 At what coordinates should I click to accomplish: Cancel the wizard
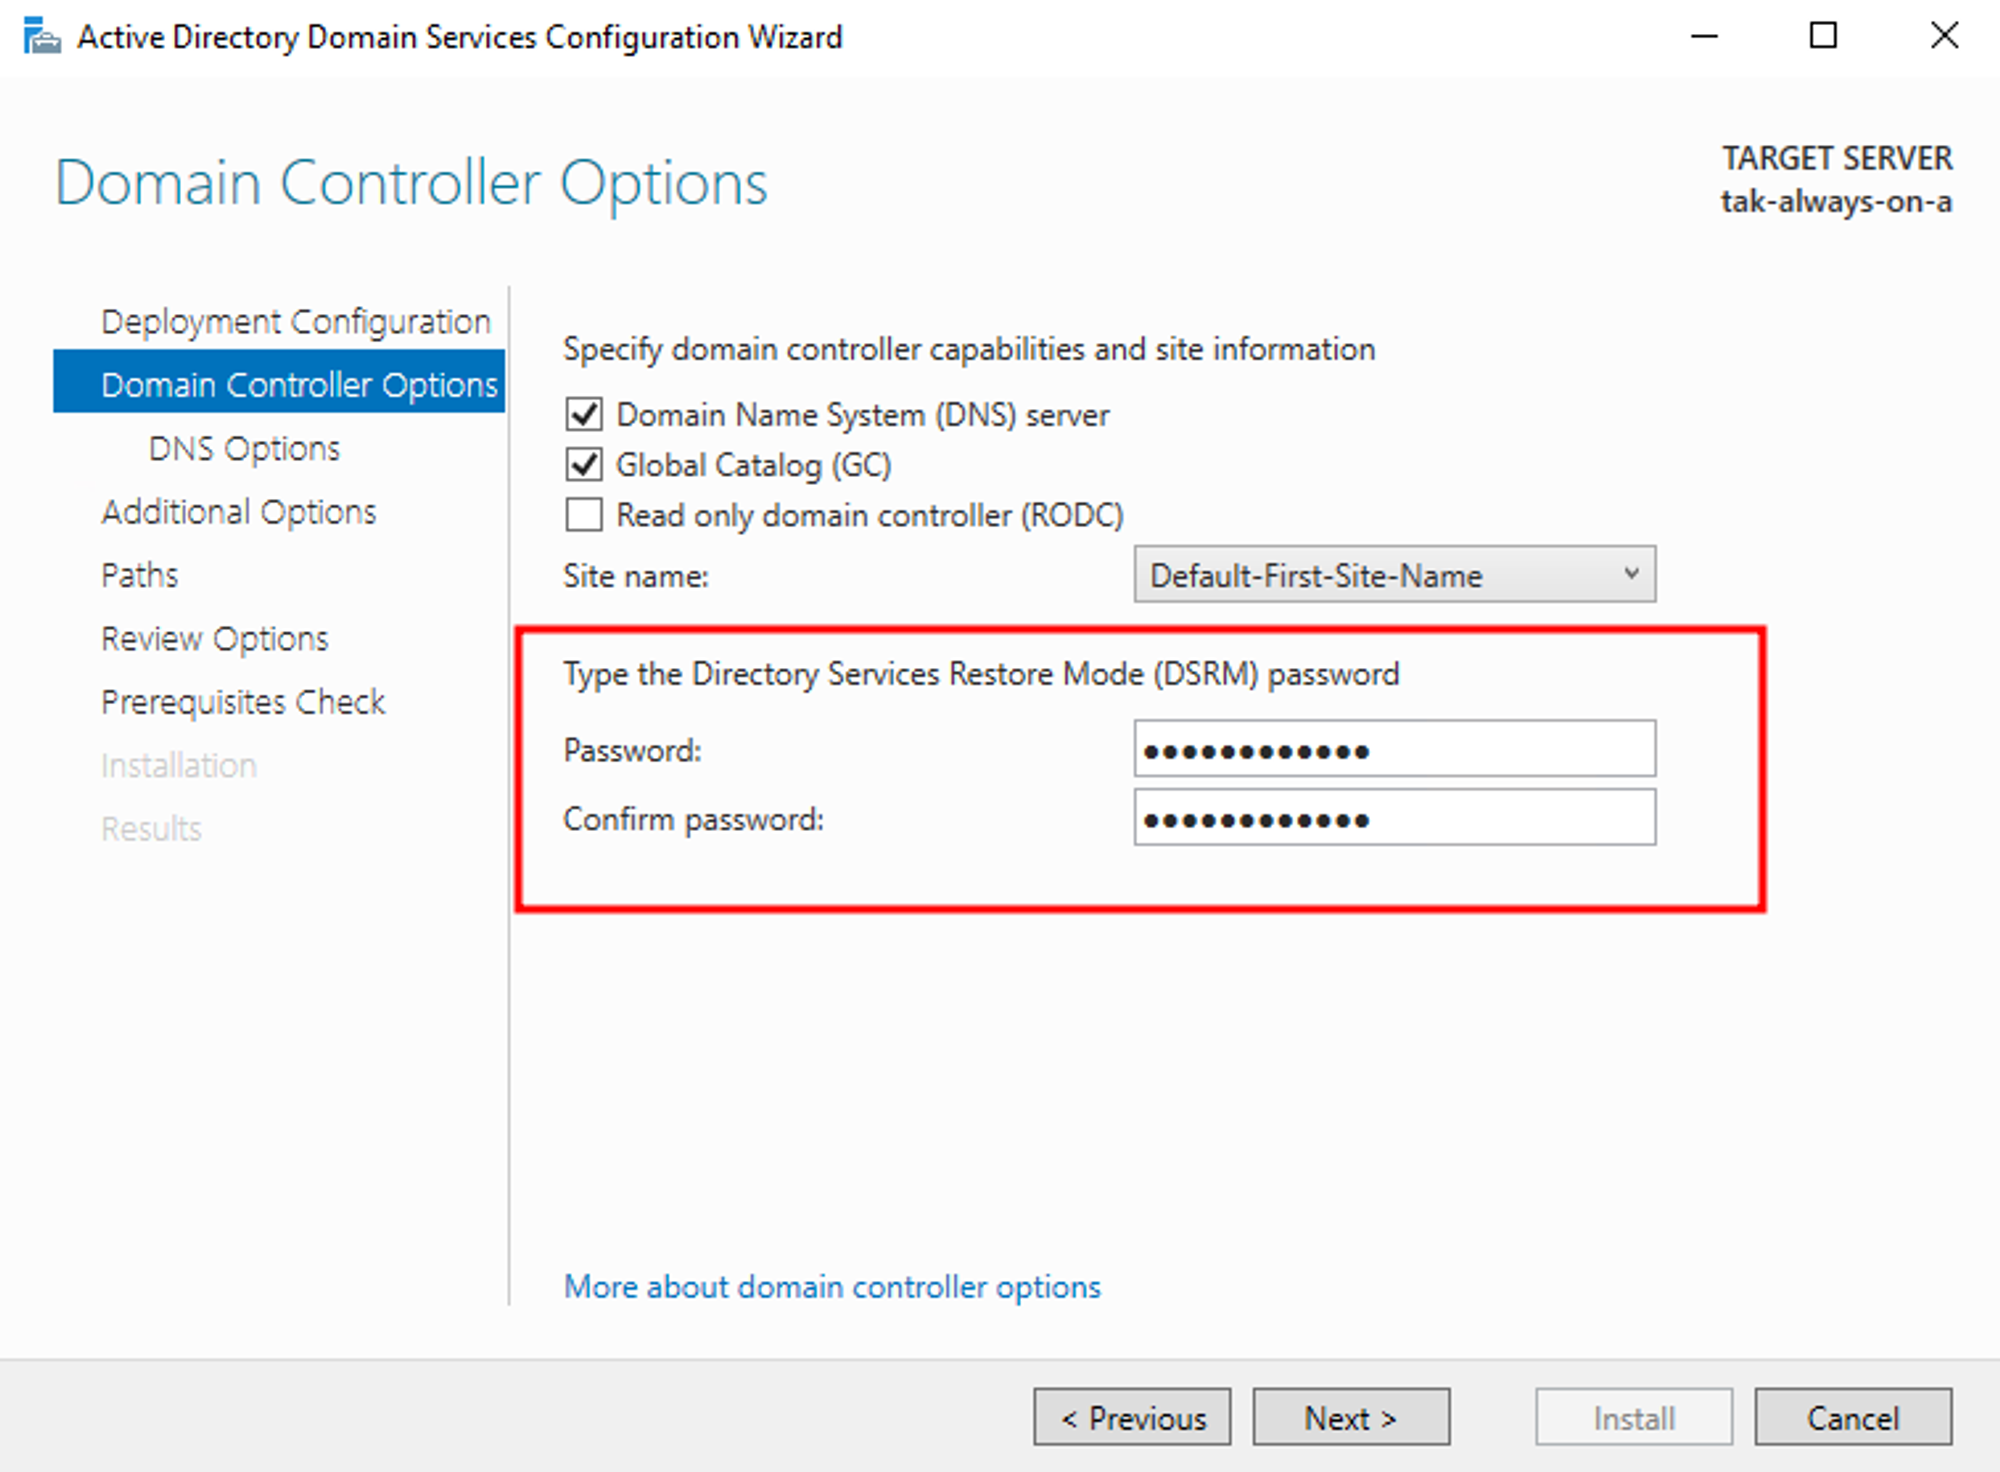[x=1852, y=1417]
